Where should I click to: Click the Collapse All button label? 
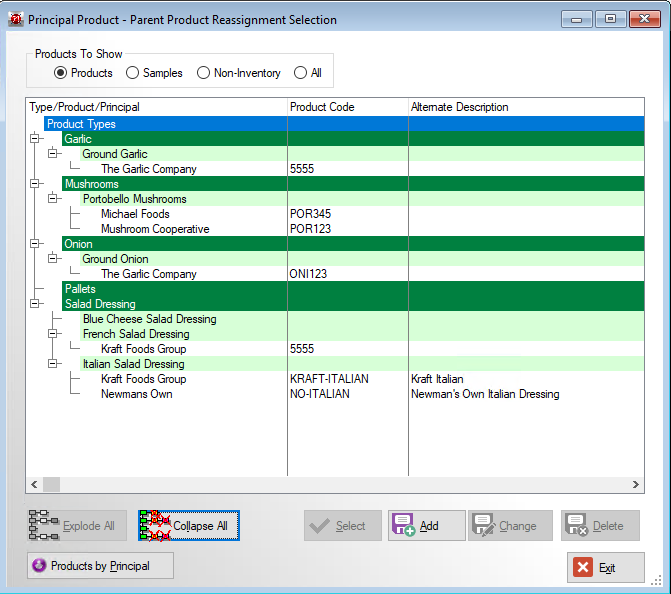(200, 526)
